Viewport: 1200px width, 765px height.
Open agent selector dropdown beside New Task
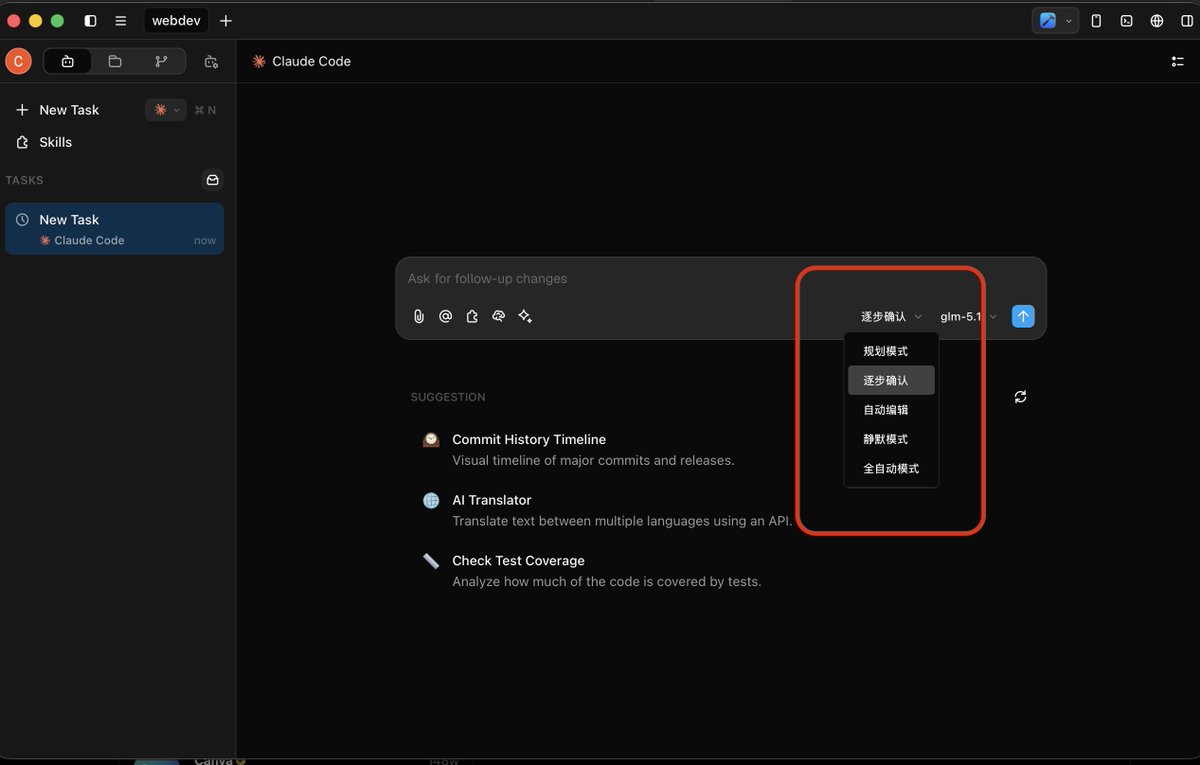165,110
